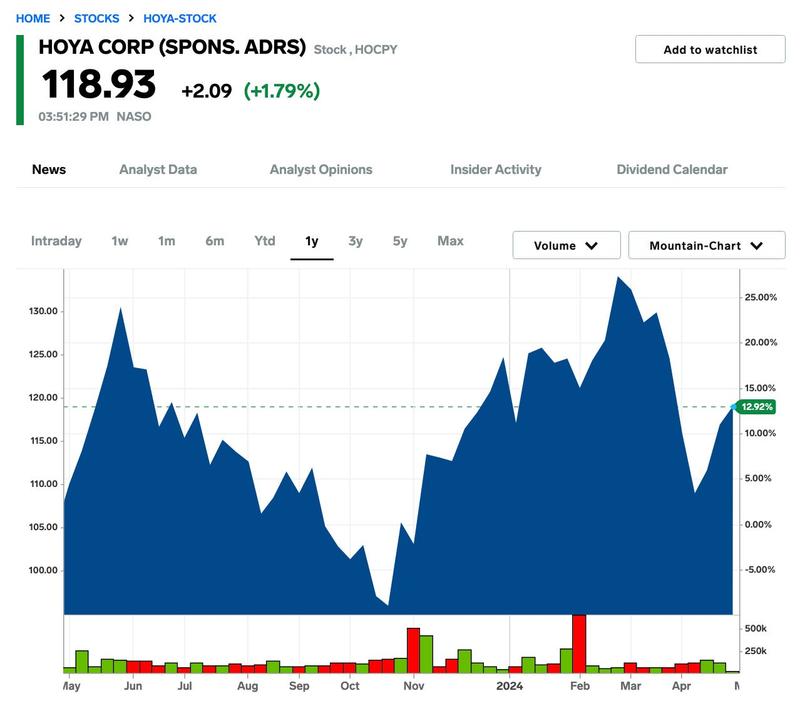Click the 100.00 price axis label
Screen dimensions: 800x706
pyautogui.click(x=43, y=570)
